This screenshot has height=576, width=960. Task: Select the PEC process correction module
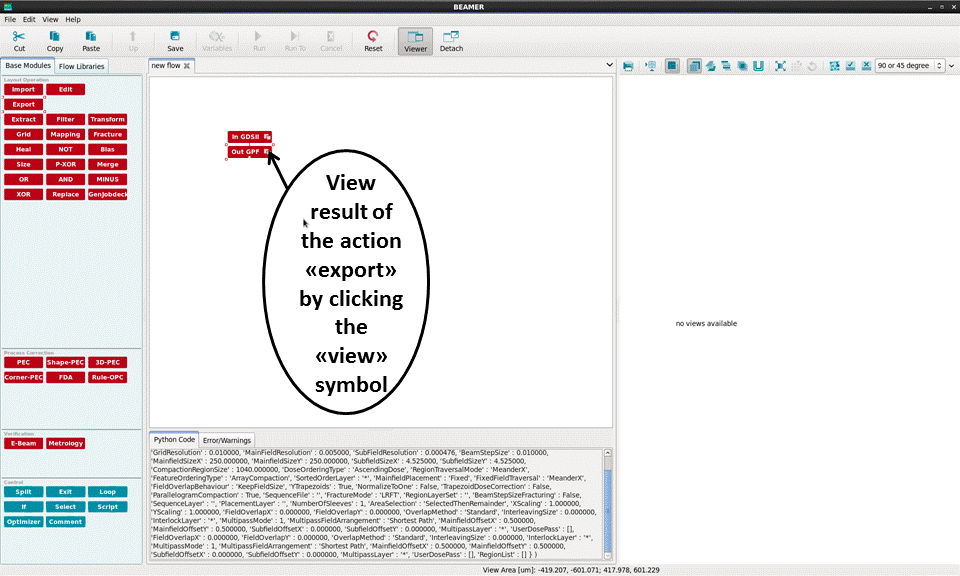click(x=23, y=362)
